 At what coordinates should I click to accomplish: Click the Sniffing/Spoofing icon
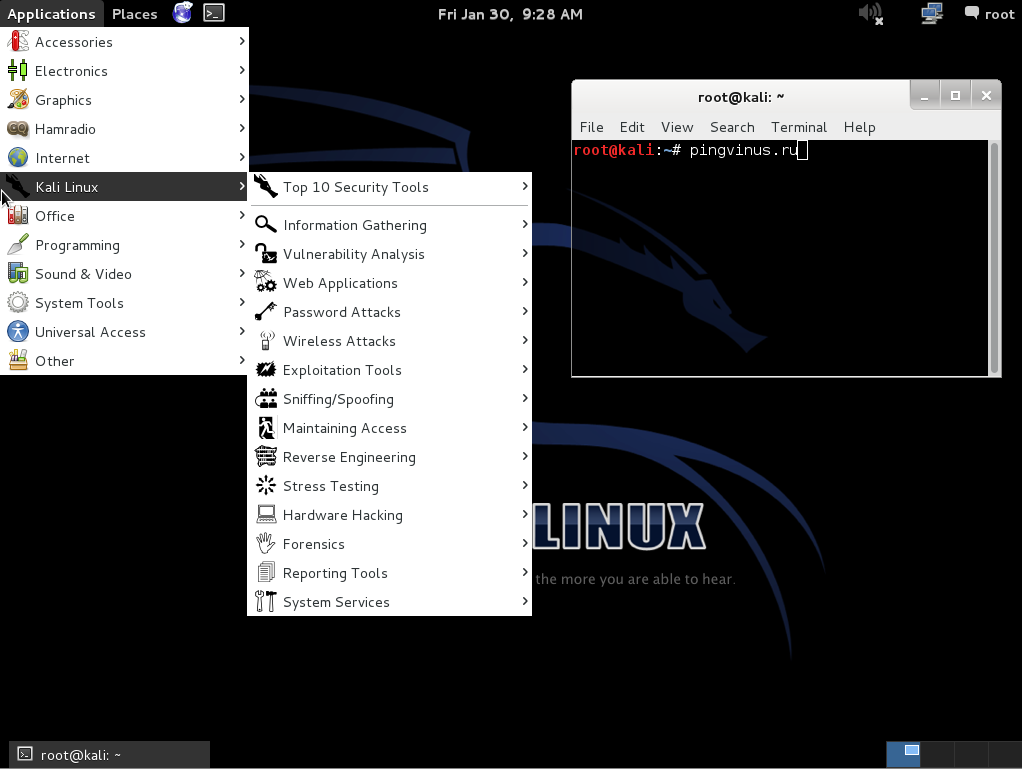(265, 399)
